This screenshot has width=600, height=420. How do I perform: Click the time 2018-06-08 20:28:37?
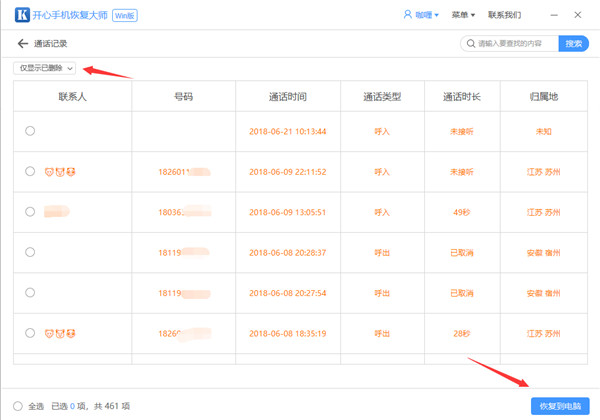point(288,253)
